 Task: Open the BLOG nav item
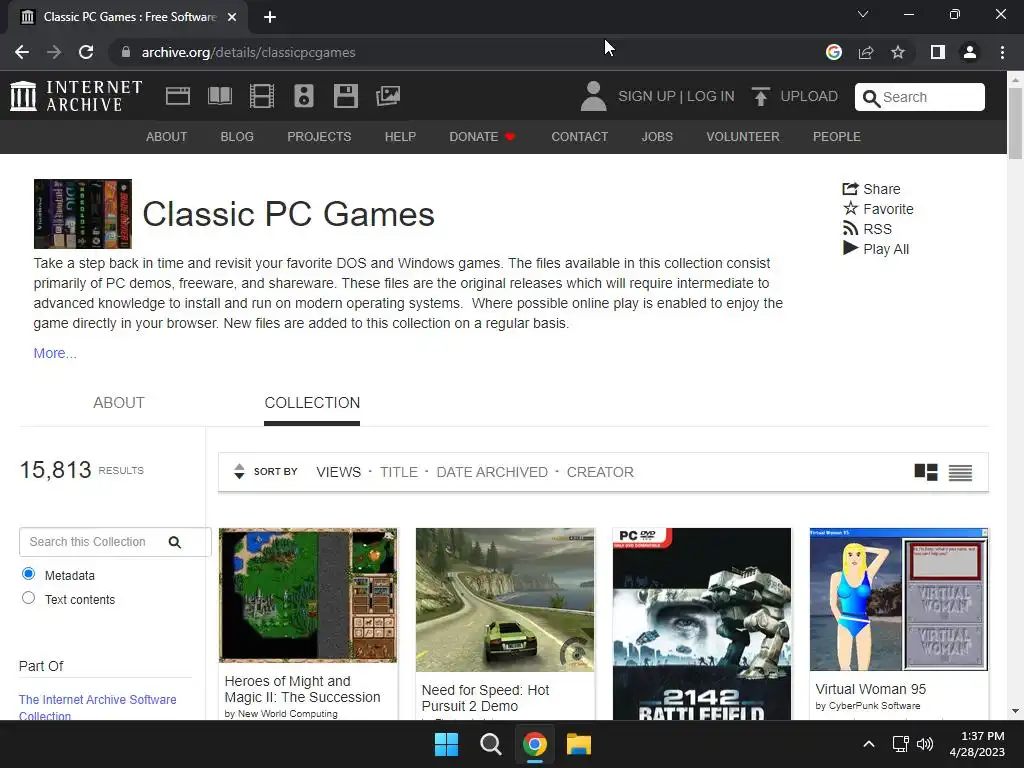point(237,136)
